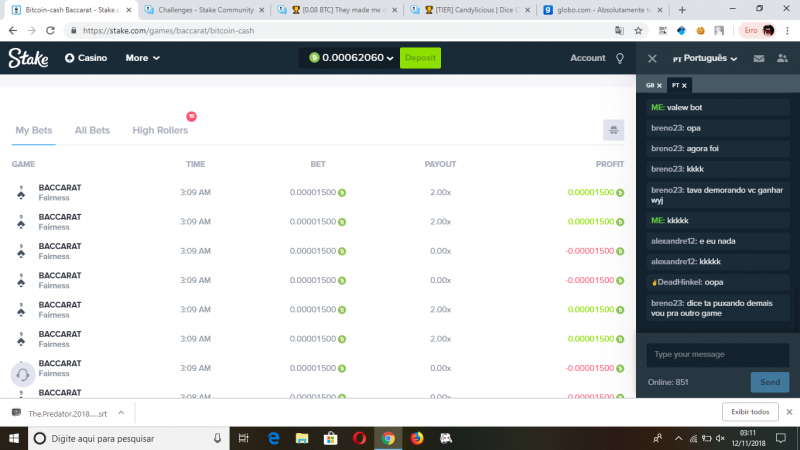Open Opera browser from taskbar

[x=359, y=438]
